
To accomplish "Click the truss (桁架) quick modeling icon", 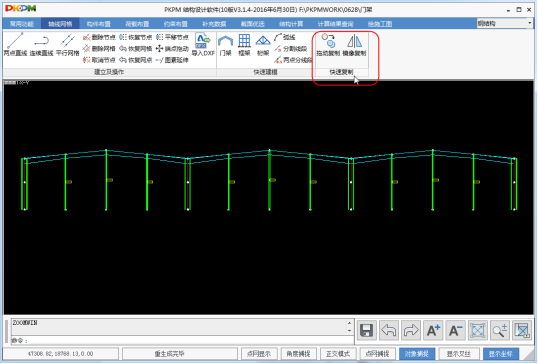I will [263, 45].
